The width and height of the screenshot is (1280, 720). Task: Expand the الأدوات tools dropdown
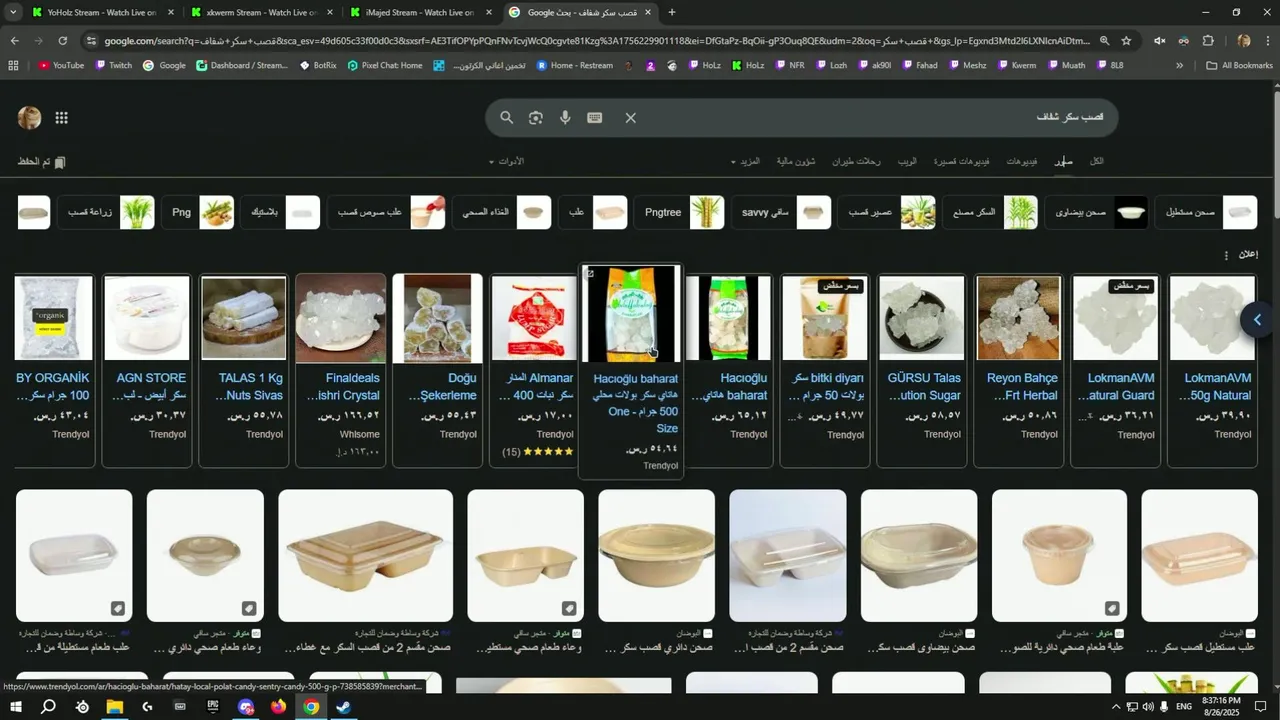(506, 162)
